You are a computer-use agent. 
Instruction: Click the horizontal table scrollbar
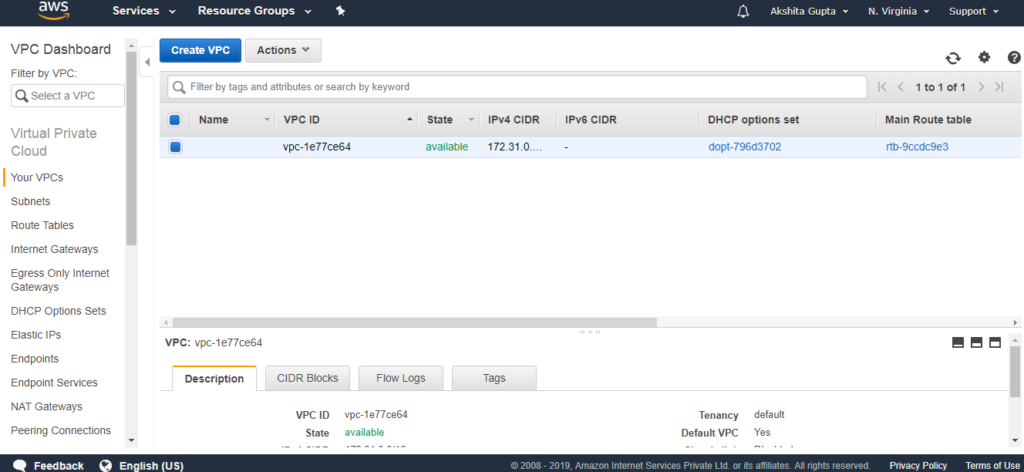click(415, 323)
